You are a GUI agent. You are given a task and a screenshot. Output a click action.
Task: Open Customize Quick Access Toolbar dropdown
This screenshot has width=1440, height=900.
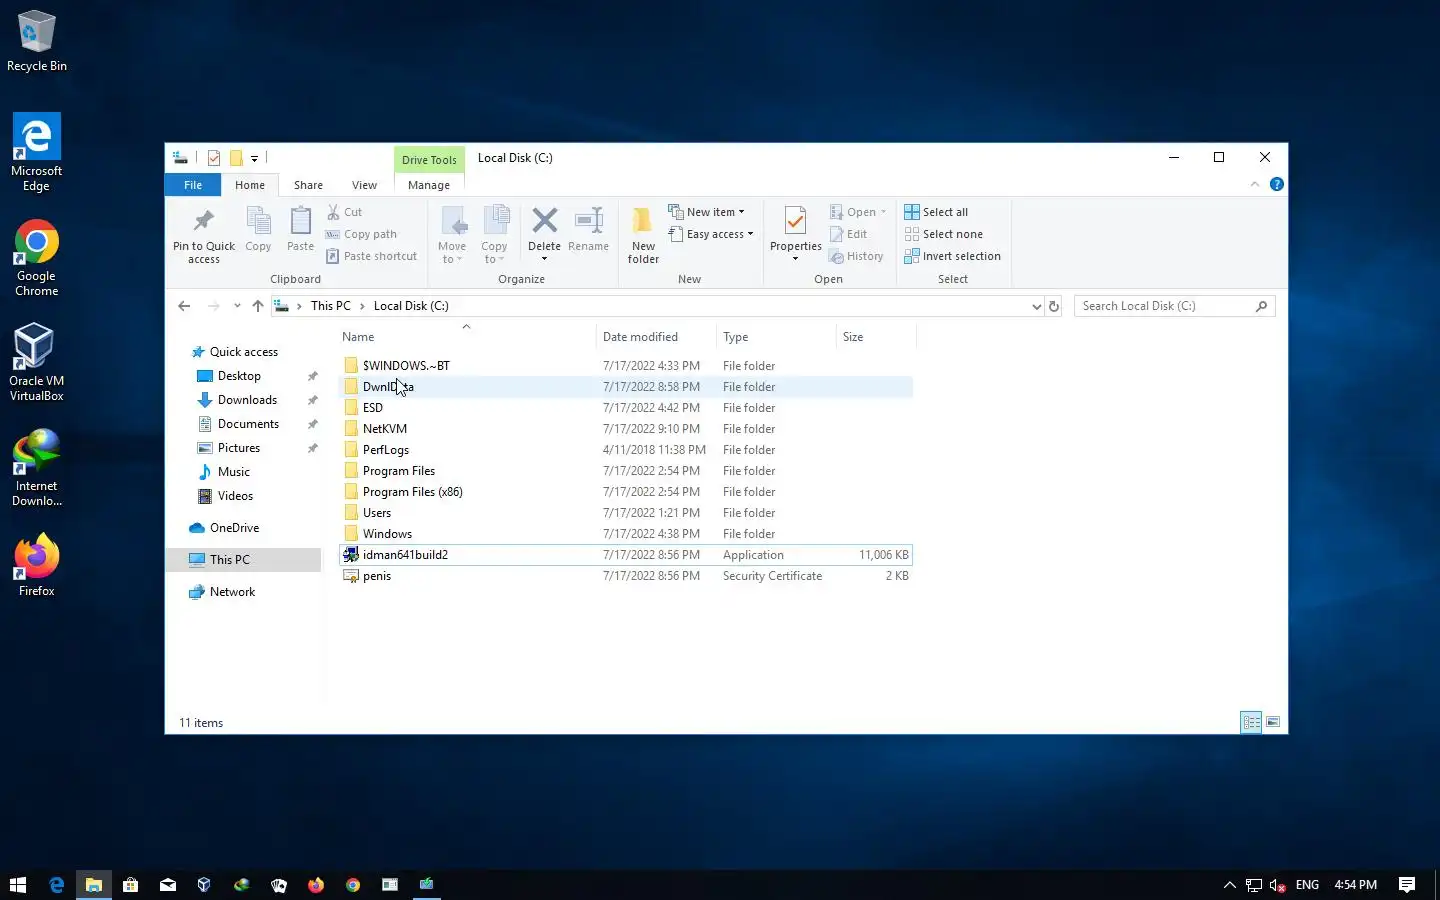254,158
